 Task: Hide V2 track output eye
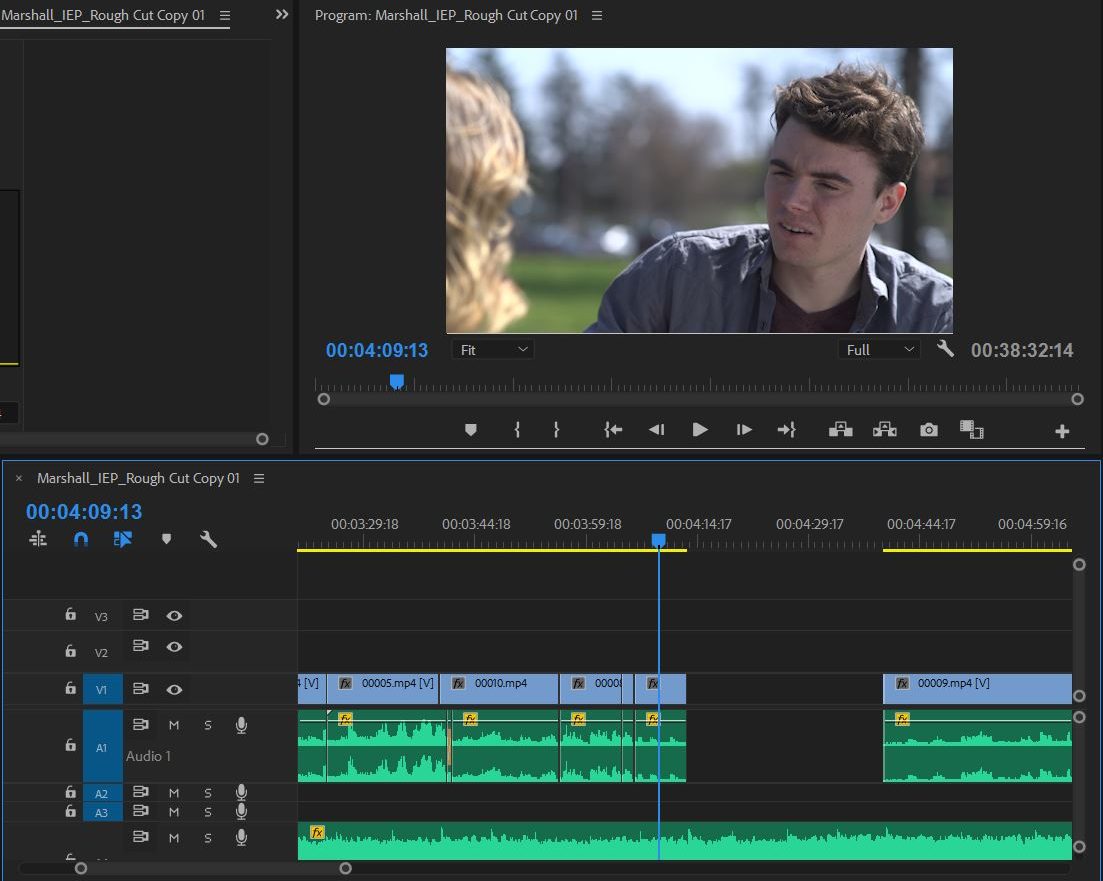point(174,647)
